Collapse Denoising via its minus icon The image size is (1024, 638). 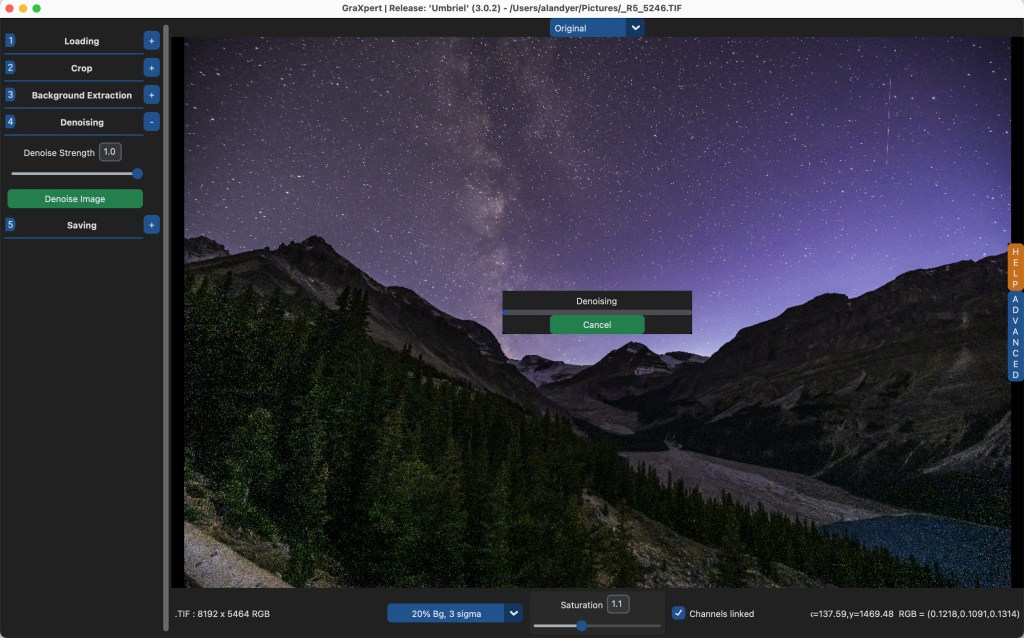pyautogui.click(x=150, y=121)
